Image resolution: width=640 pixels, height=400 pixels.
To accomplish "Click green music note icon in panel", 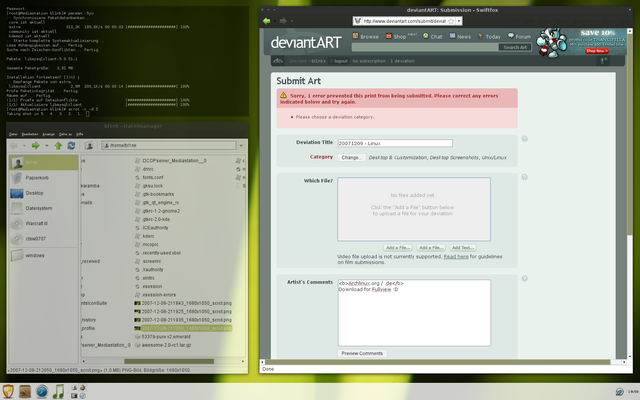I will 58,391.
